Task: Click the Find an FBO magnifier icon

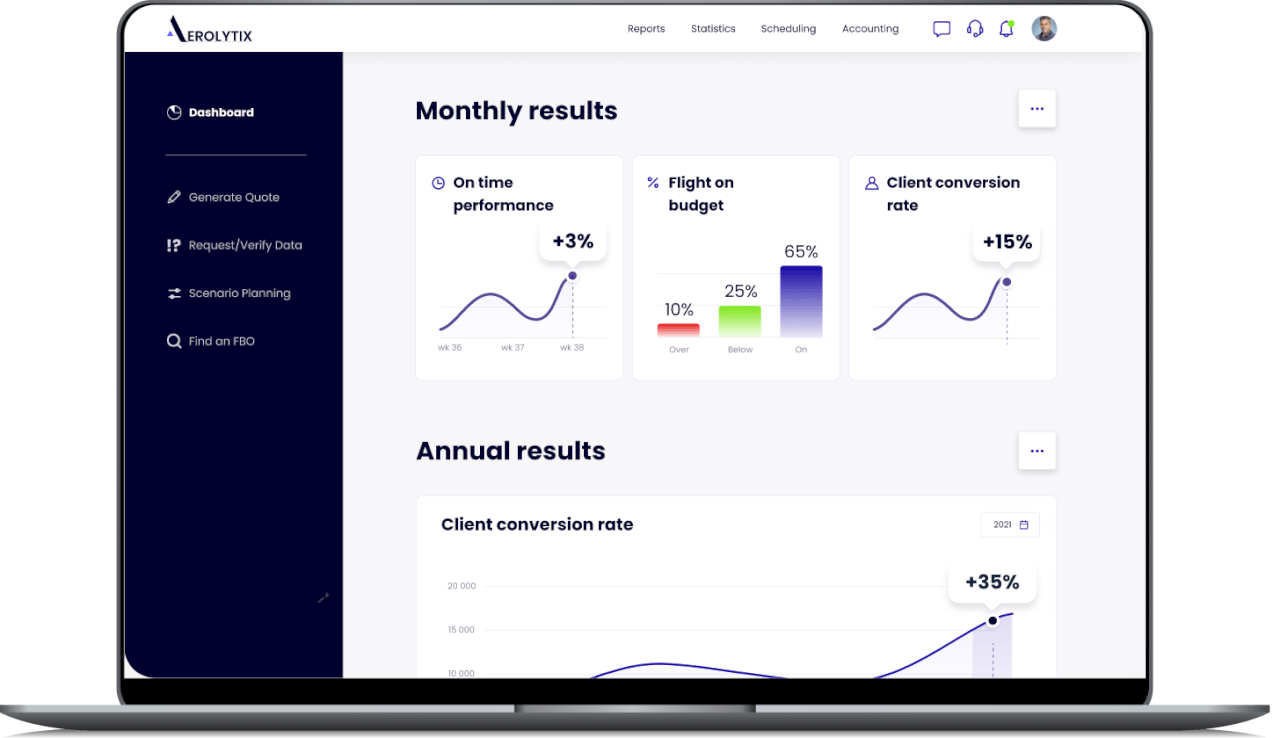Action: [x=174, y=342]
